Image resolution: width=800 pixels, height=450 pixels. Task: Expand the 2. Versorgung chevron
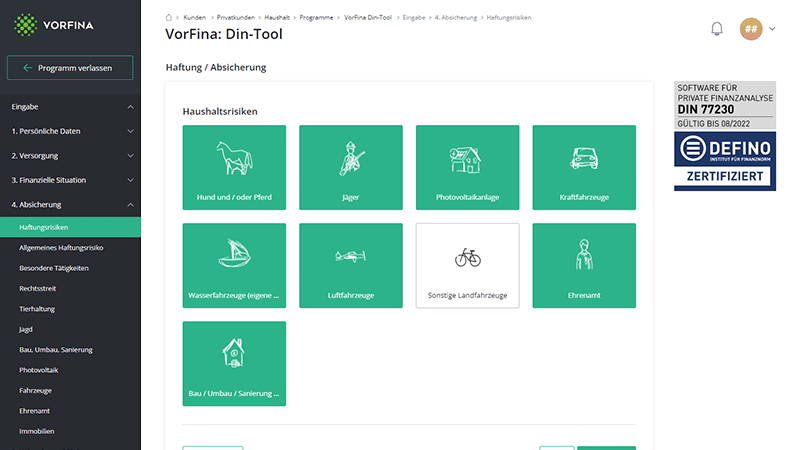coord(130,156)
